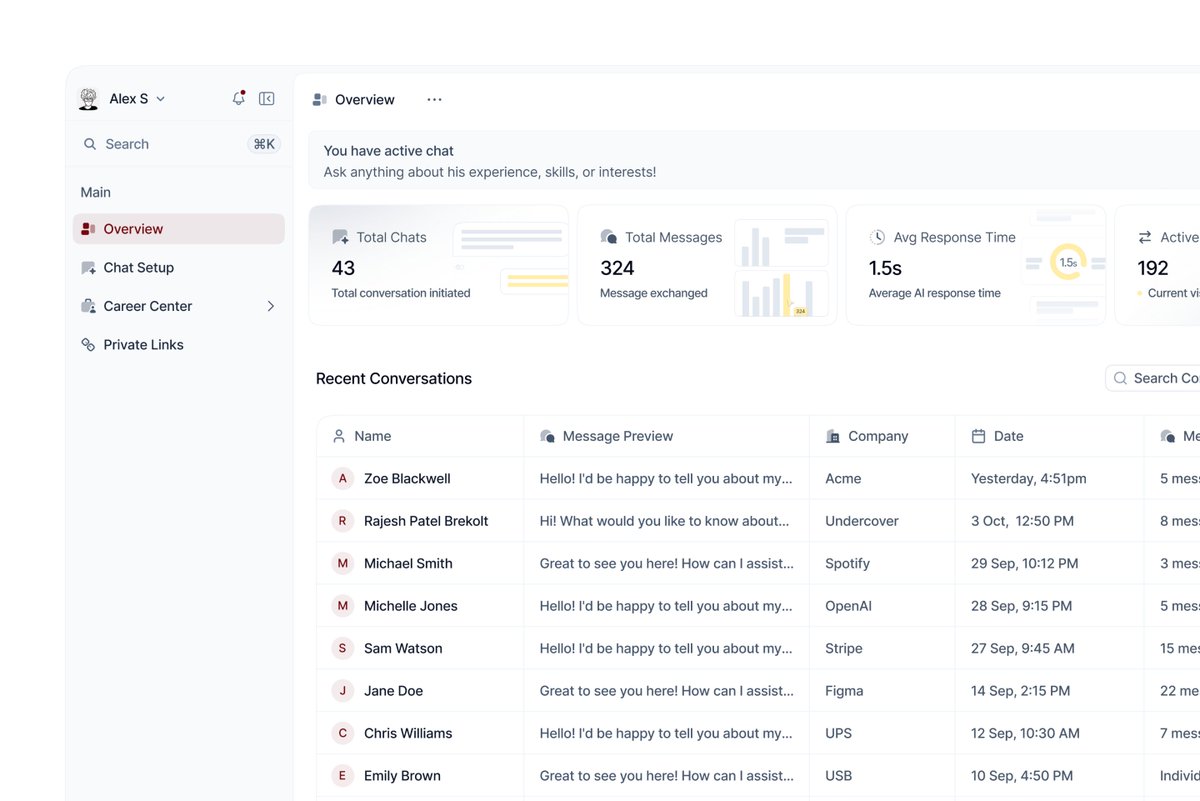Click the Name column person icon
This screenshot has height=801, width=1200.
[x=339, y=436]
